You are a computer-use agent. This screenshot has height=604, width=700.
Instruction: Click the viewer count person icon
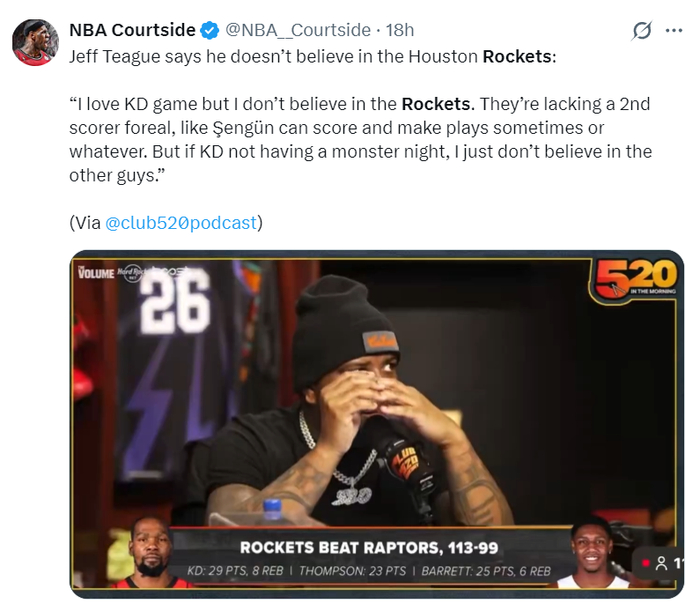(x=662, y=563)
